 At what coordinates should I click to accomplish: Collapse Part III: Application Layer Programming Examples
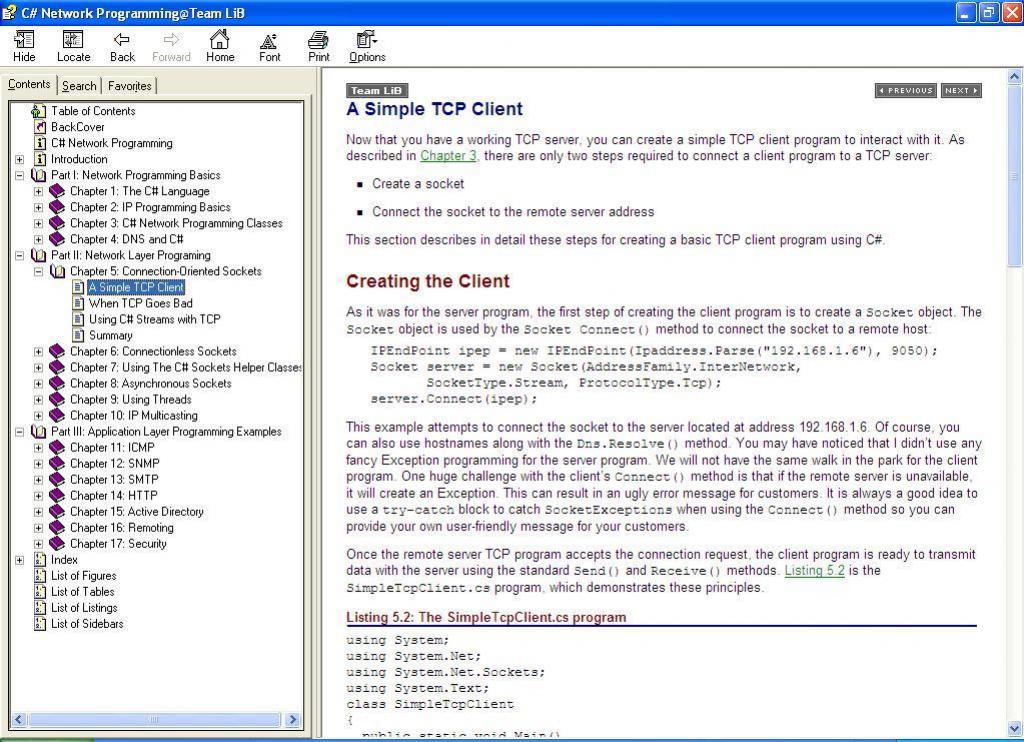(x=20, y=432)
